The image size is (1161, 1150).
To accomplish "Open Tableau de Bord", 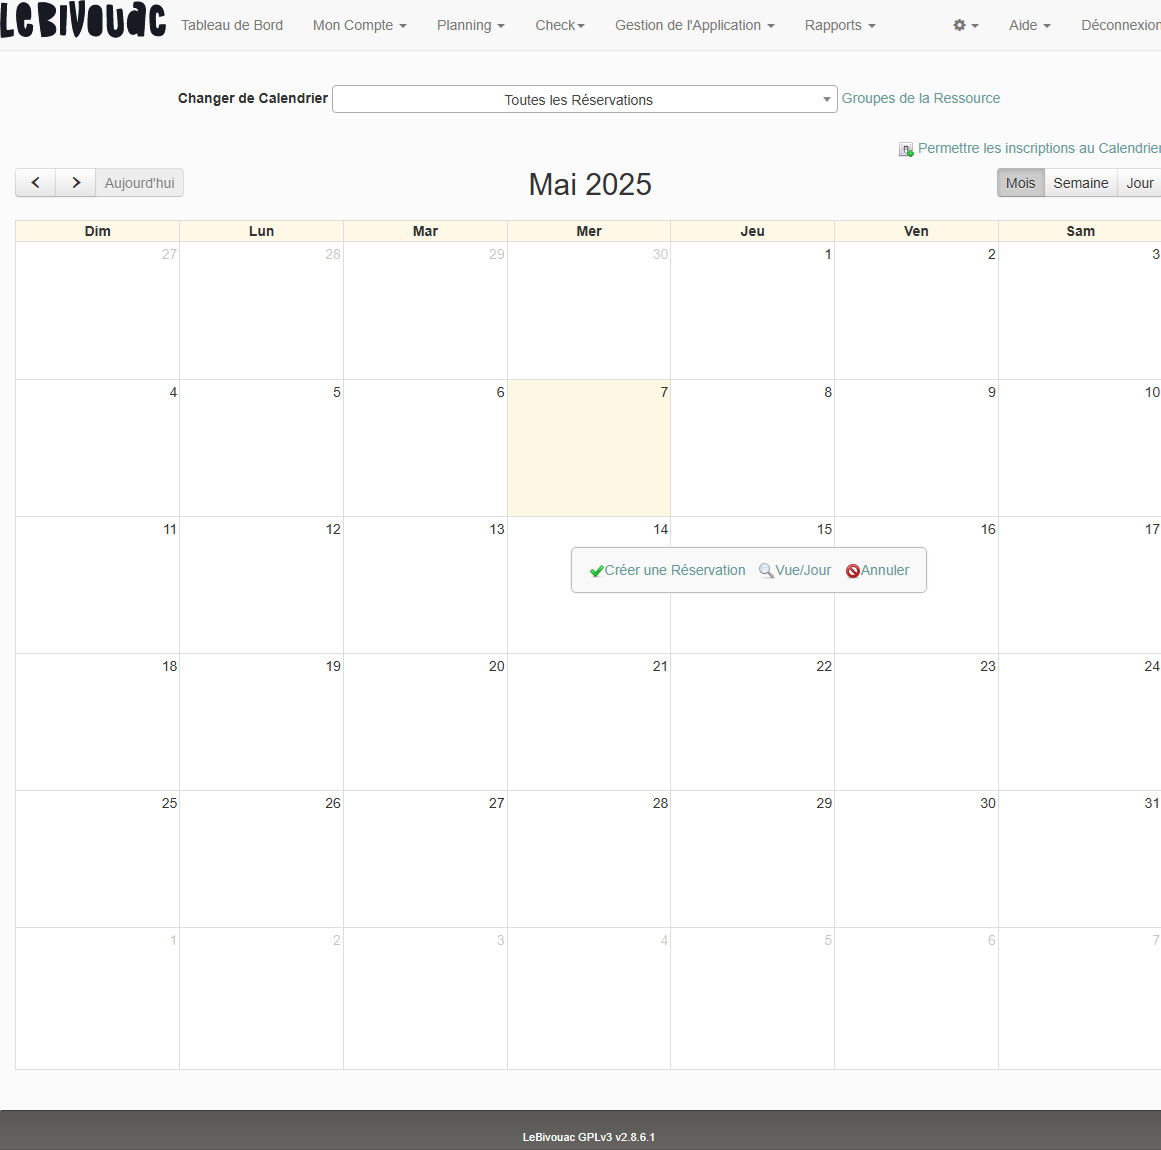I will click(232, 25).
